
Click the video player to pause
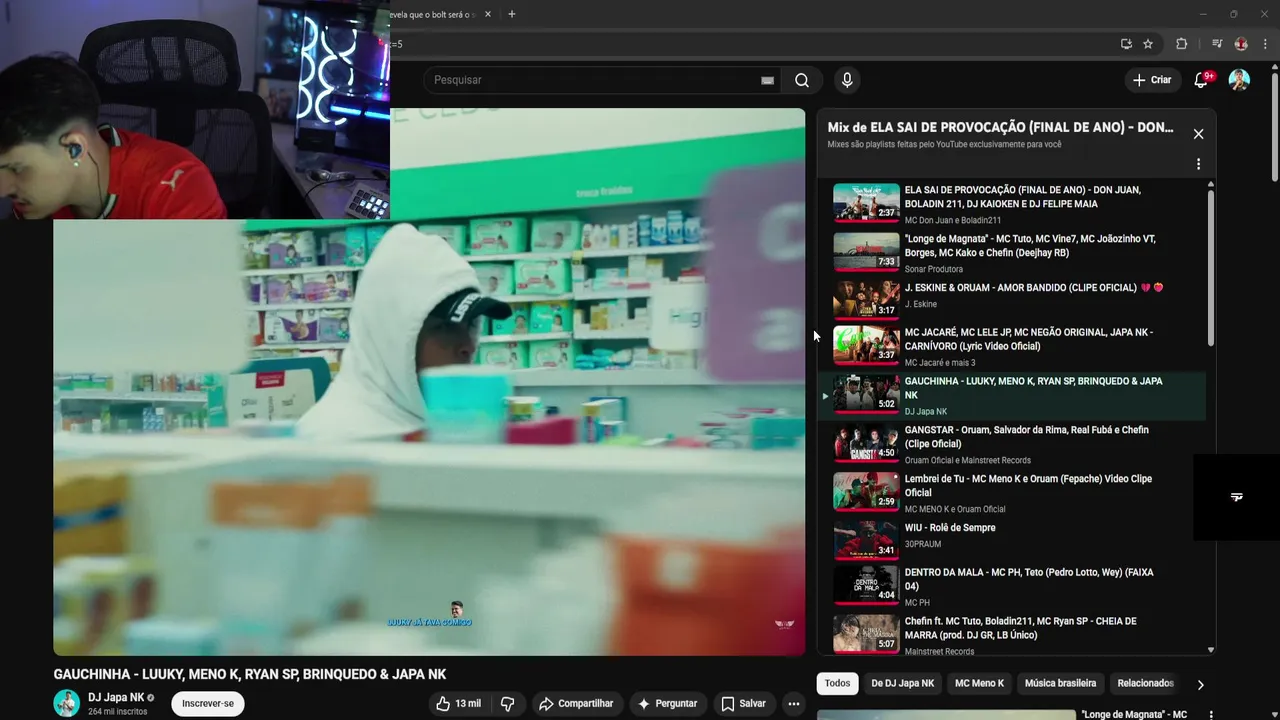pyautogui.click(x=429, y=382)
